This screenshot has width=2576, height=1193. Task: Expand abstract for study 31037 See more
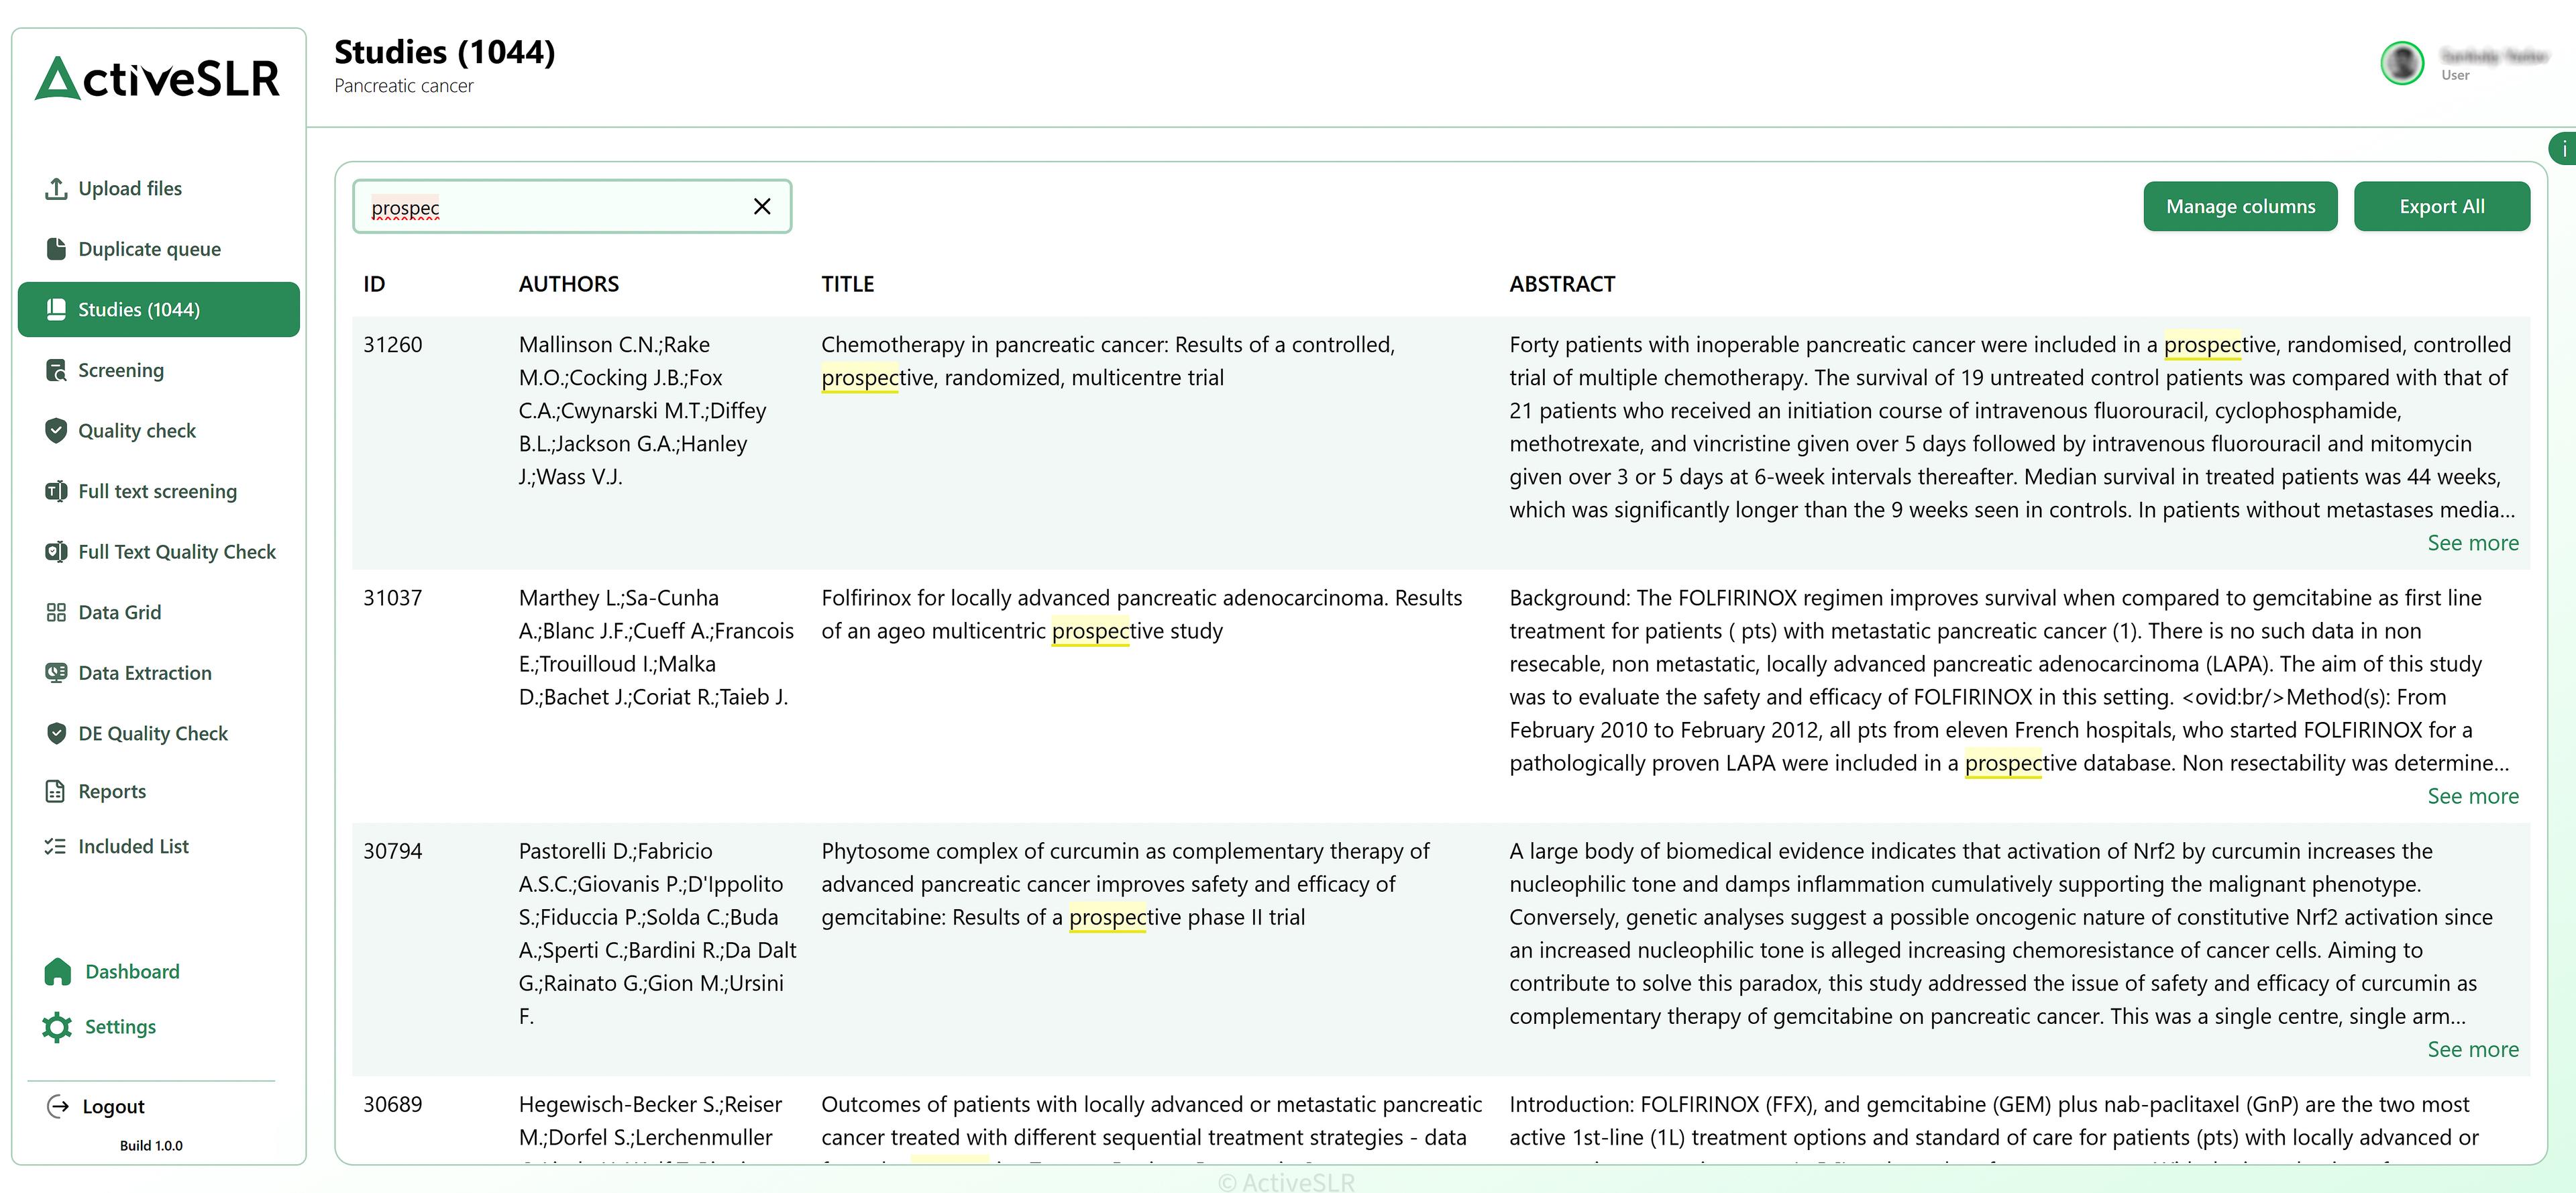[2473, 796]
